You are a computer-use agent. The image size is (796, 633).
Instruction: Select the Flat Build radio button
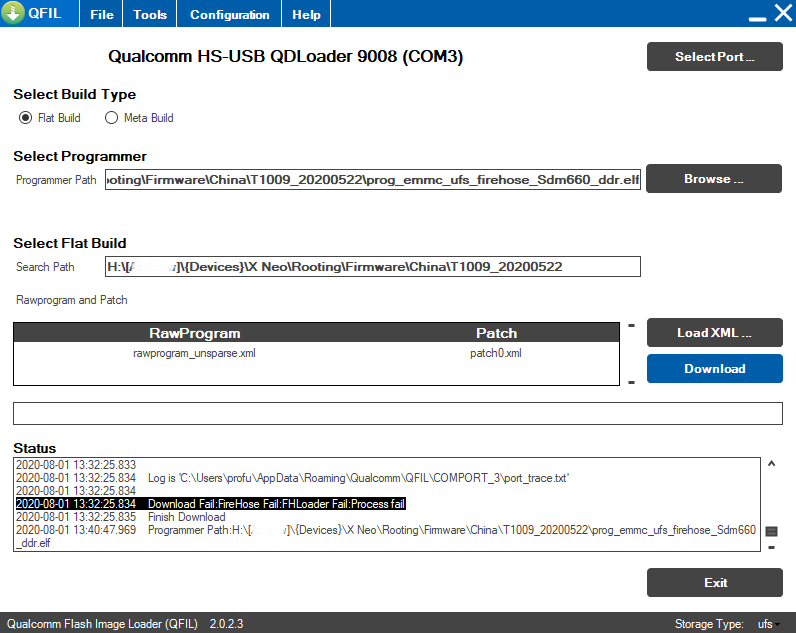click(x=26, y=118)
